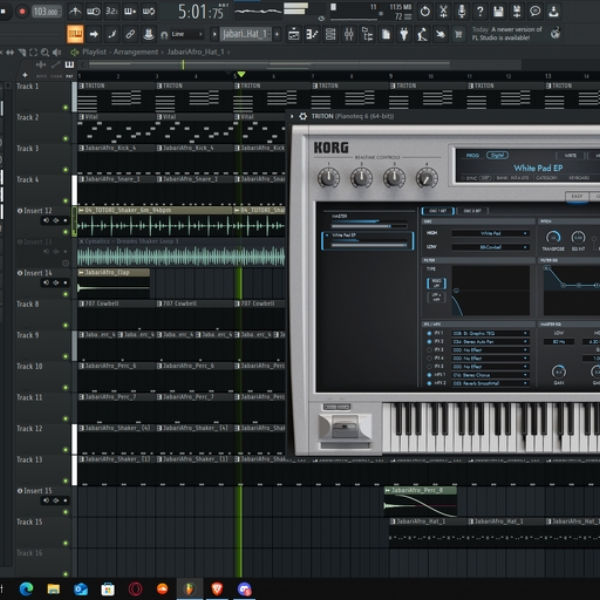This screenshot has height=600, width=600.
Task: Click the tempo 103.000 field
Action: coord(45,11)
